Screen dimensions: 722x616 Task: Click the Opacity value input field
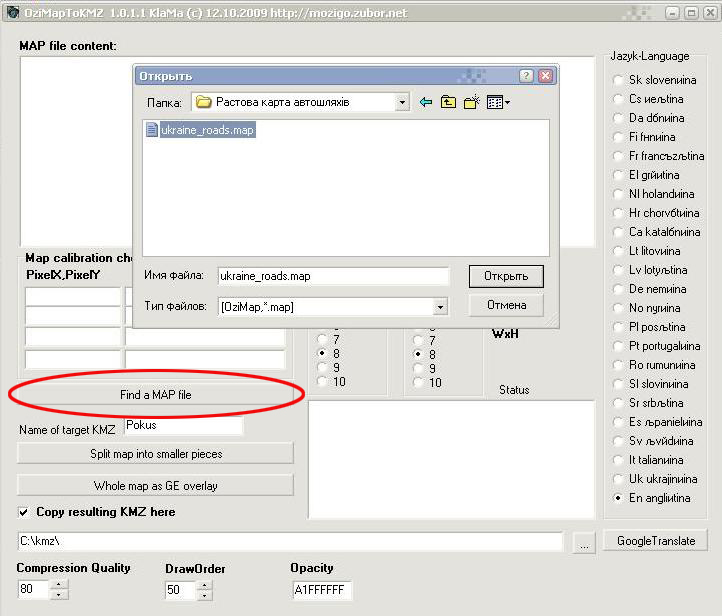coord(322,590)
